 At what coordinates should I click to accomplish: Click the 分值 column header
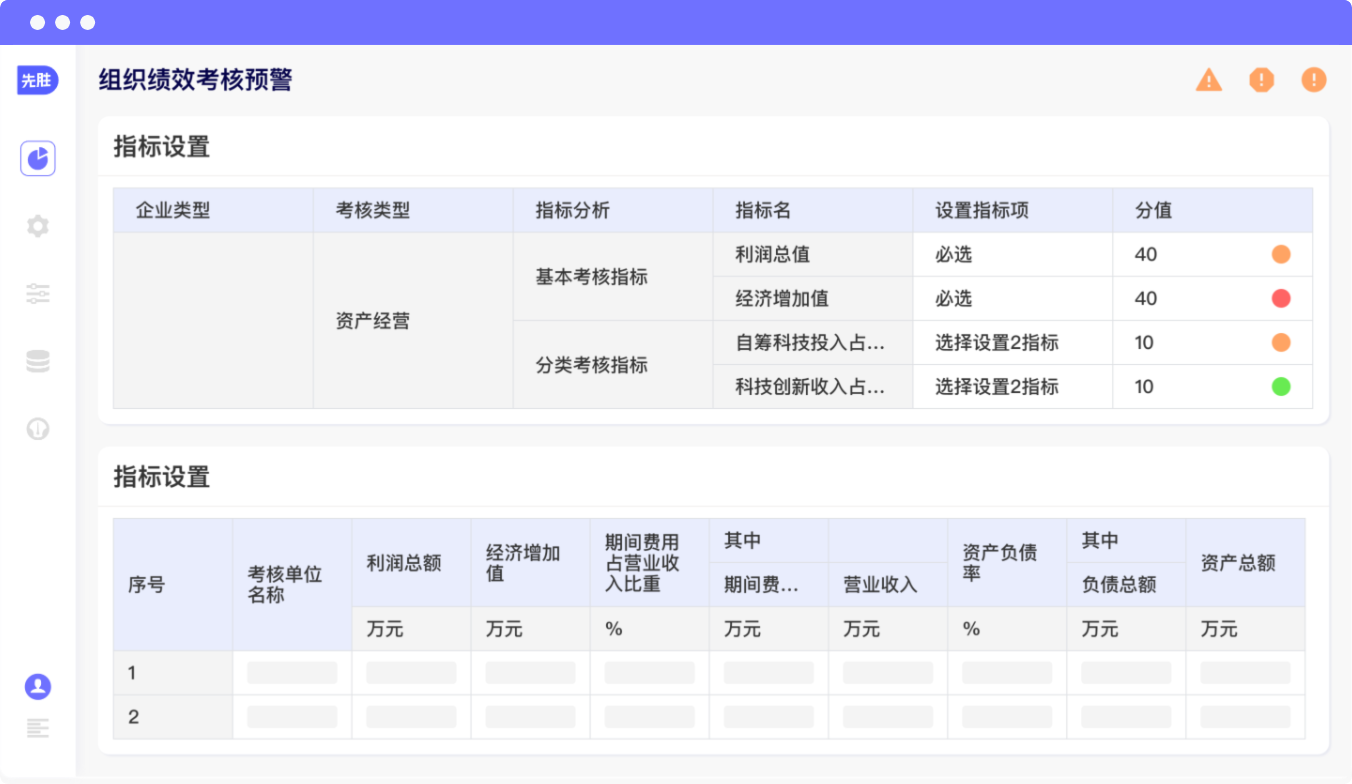(x=1154, y=211)
